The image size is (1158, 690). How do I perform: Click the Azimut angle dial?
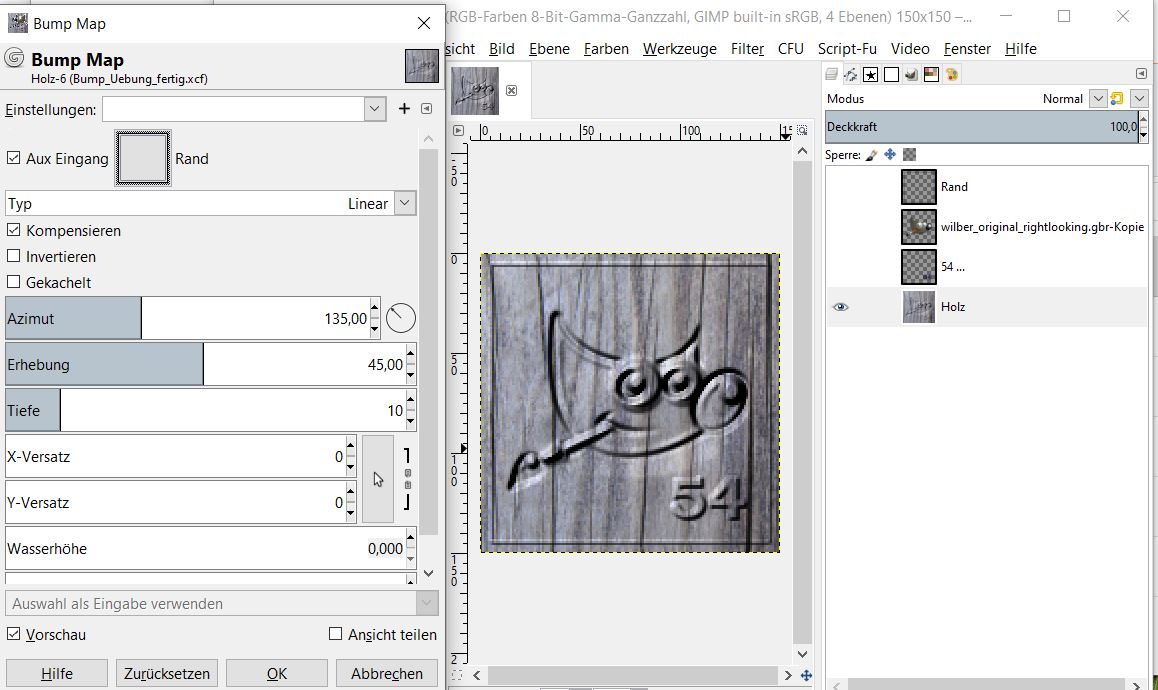click(x=400, y=319)
